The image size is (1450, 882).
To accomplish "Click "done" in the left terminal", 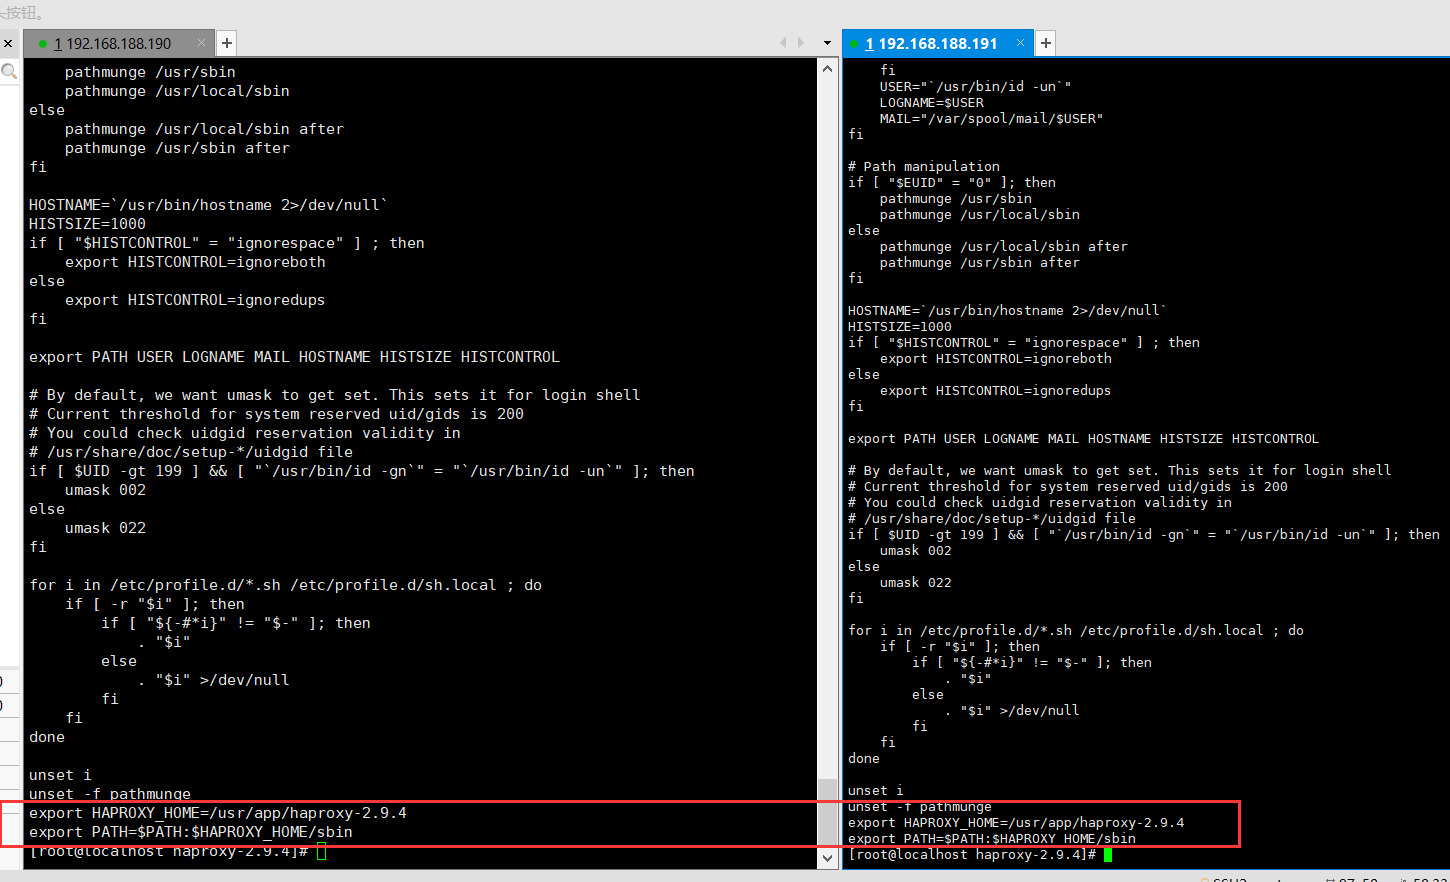I will click(47, 737).
